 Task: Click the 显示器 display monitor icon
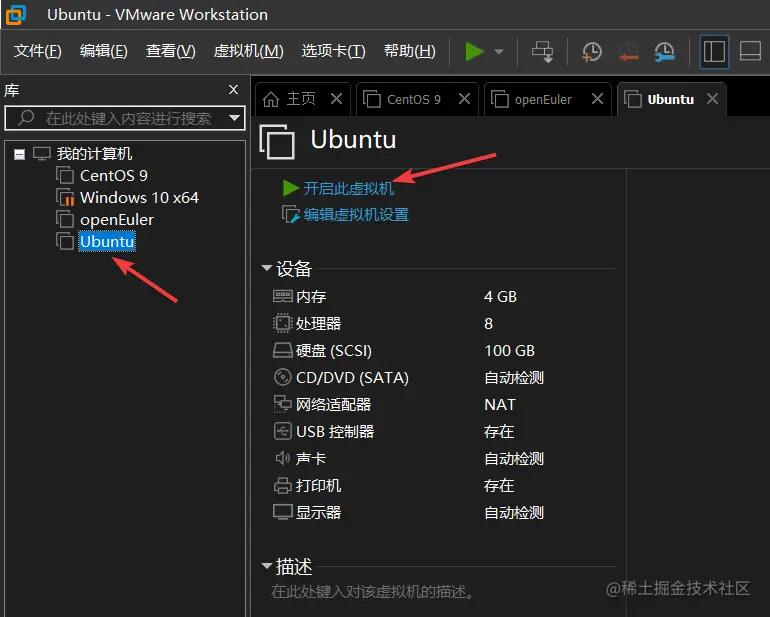282,512
